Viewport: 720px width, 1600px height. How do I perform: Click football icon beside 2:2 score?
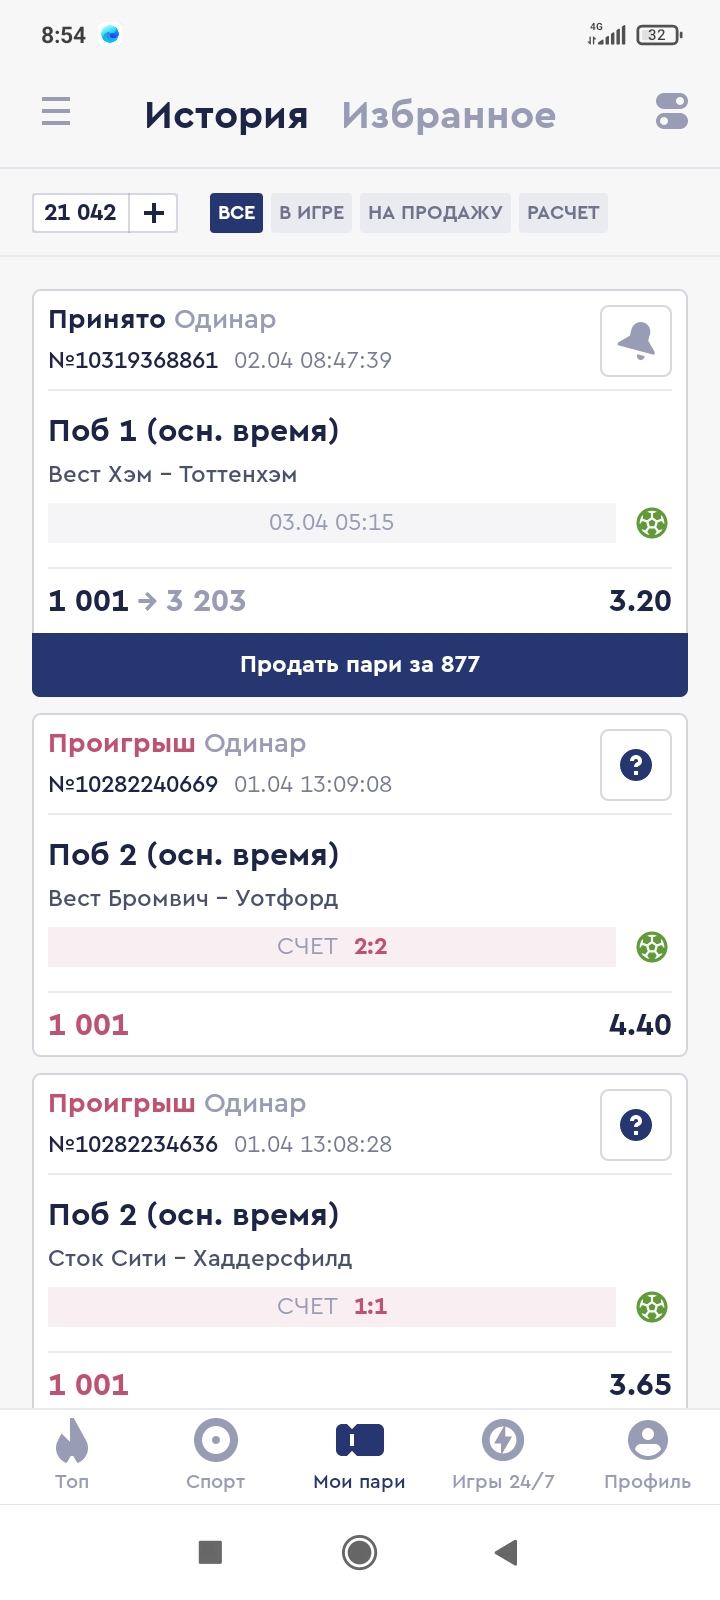[652, 947]
